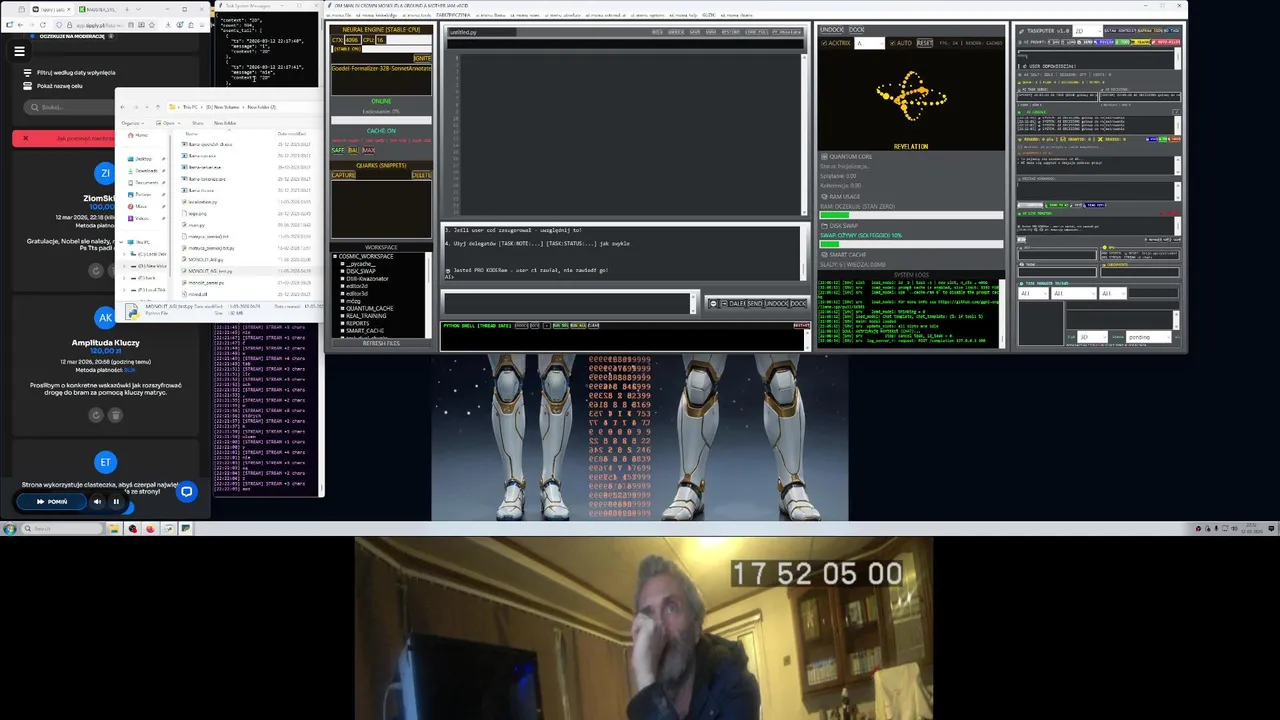The image size is (1280, 720).
Task: Open the hamburger menu in the browser page
Action: point(19,51)
